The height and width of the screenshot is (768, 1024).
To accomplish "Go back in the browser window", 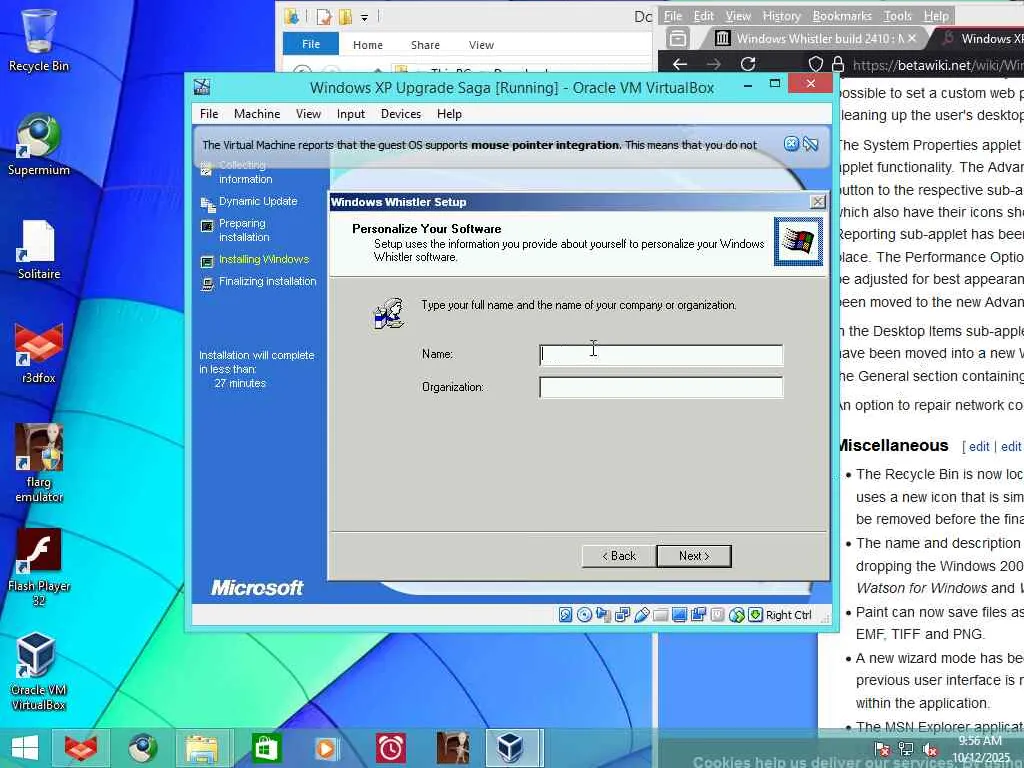I will (680, 64).
